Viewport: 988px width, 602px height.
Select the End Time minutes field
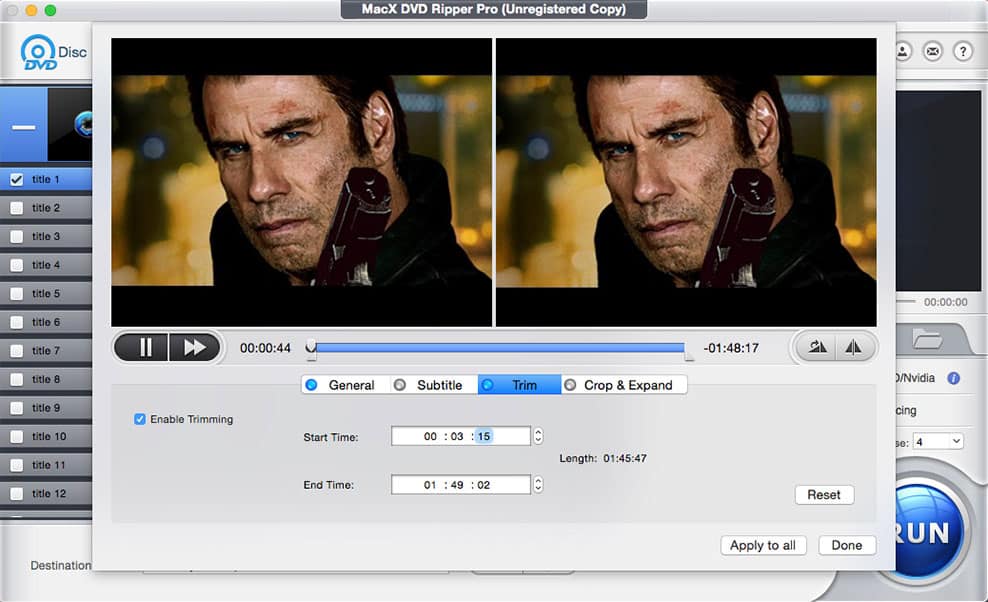(x=457, y=485)
